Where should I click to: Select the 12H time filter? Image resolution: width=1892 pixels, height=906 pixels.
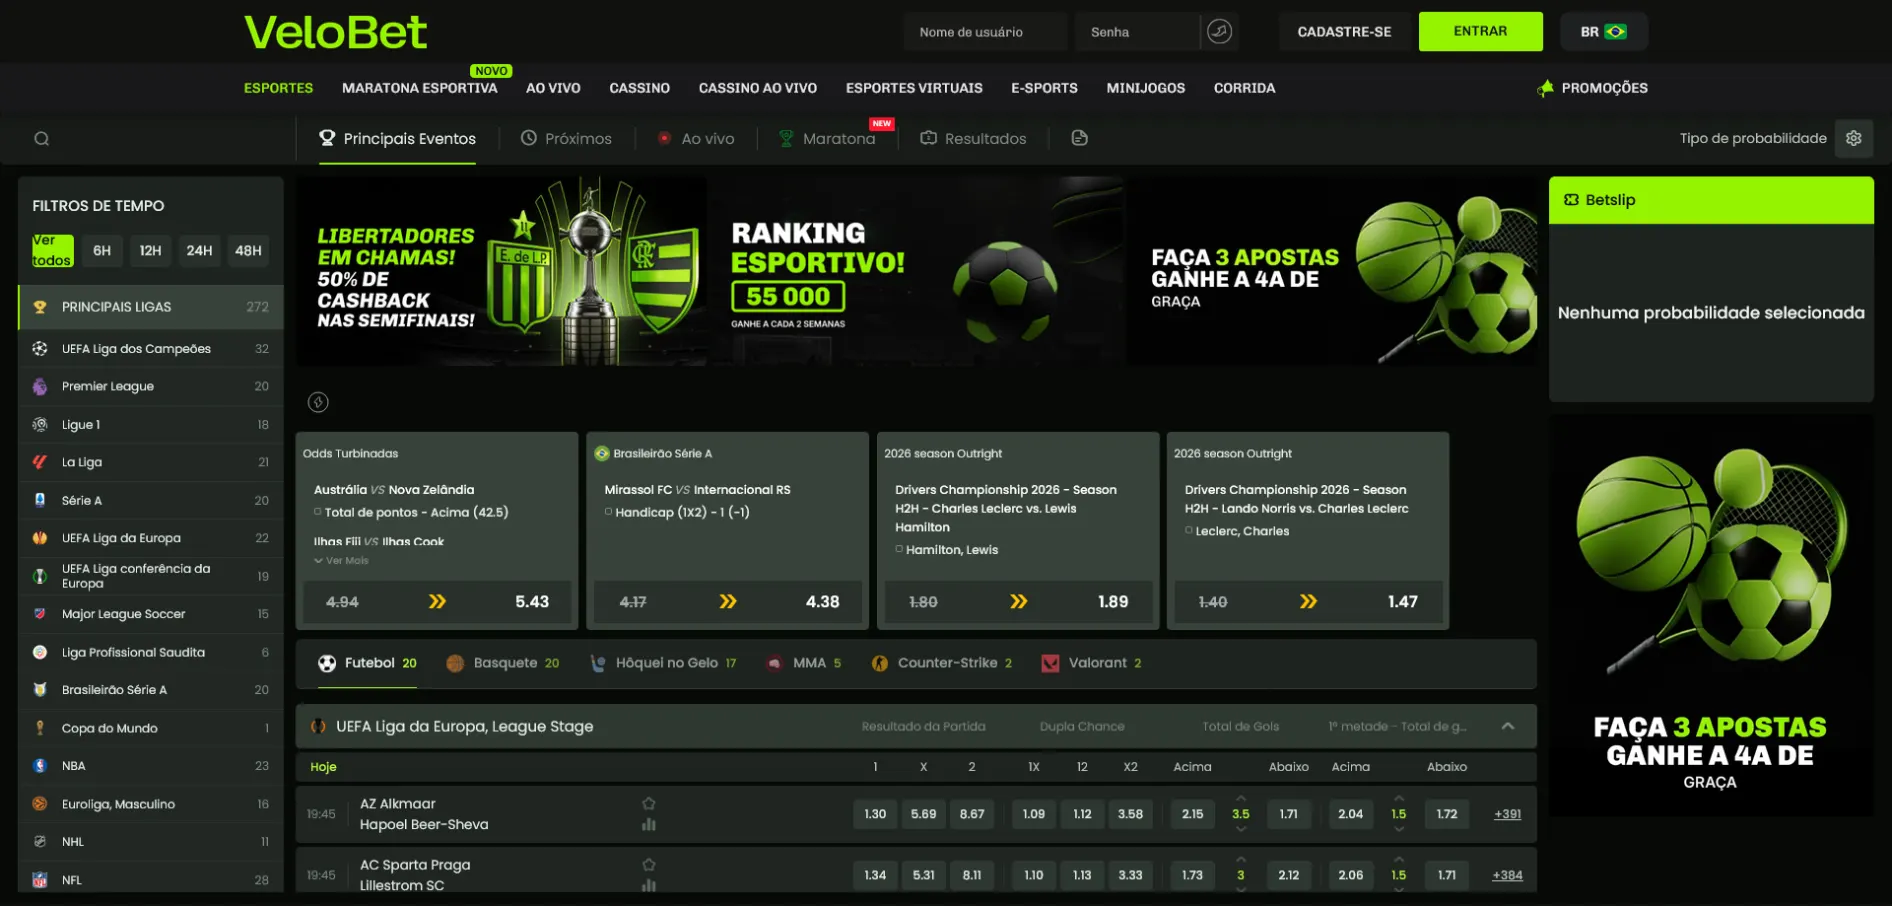coord(150,250)
